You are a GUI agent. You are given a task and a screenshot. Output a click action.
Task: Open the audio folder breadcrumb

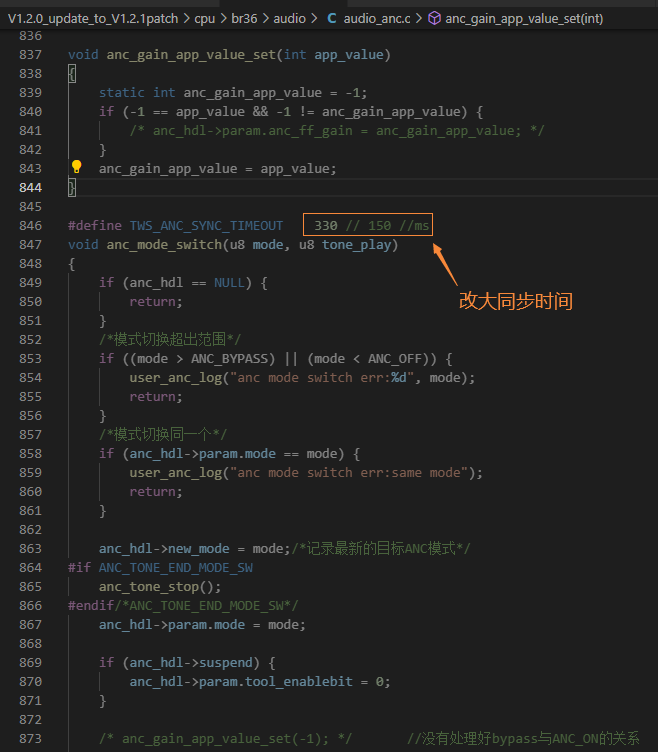pyautogui.click(x=290, y=19)
